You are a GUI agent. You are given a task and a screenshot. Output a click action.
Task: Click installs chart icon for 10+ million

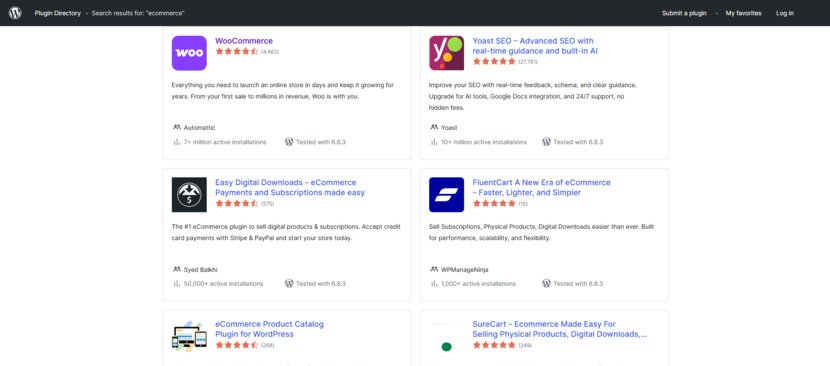click(x=434, y=142)
